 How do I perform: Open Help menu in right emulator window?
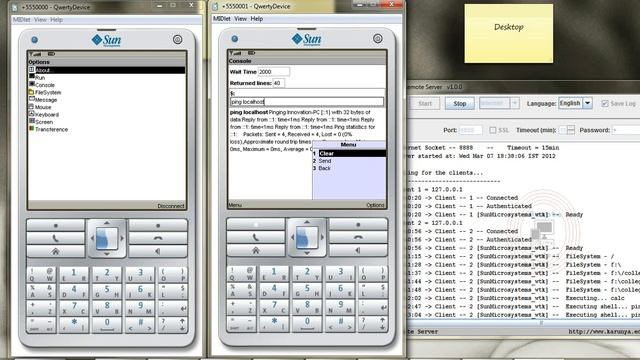257,19
